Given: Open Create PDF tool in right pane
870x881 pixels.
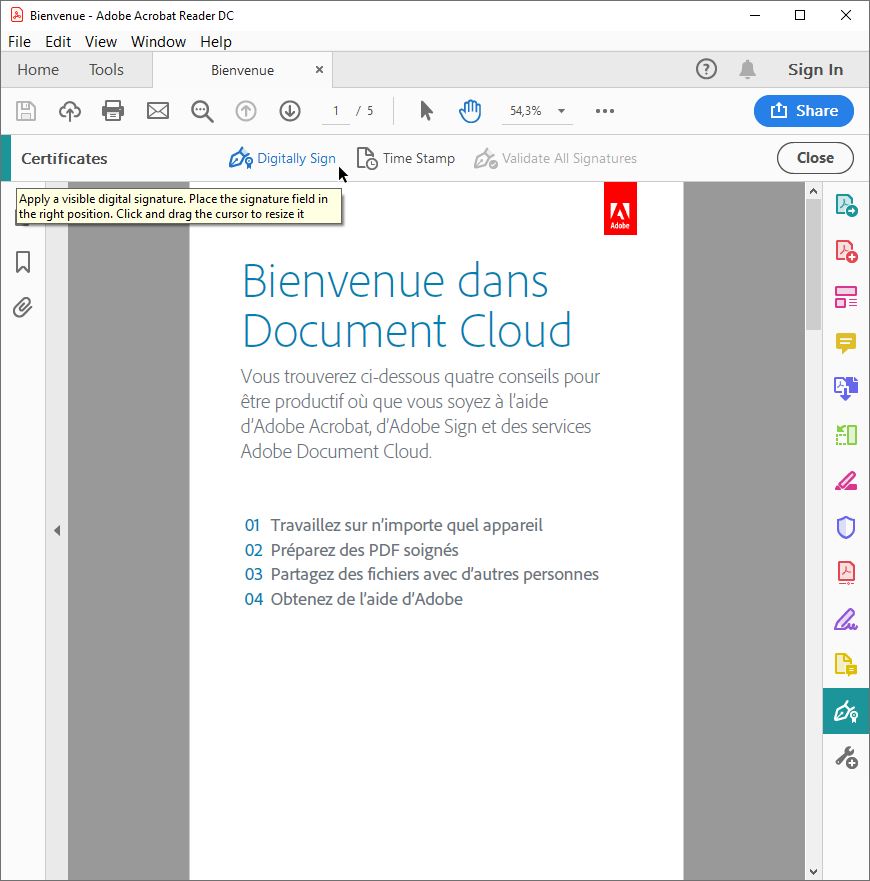Looking at the screenshot, I should tap(846, 251).
